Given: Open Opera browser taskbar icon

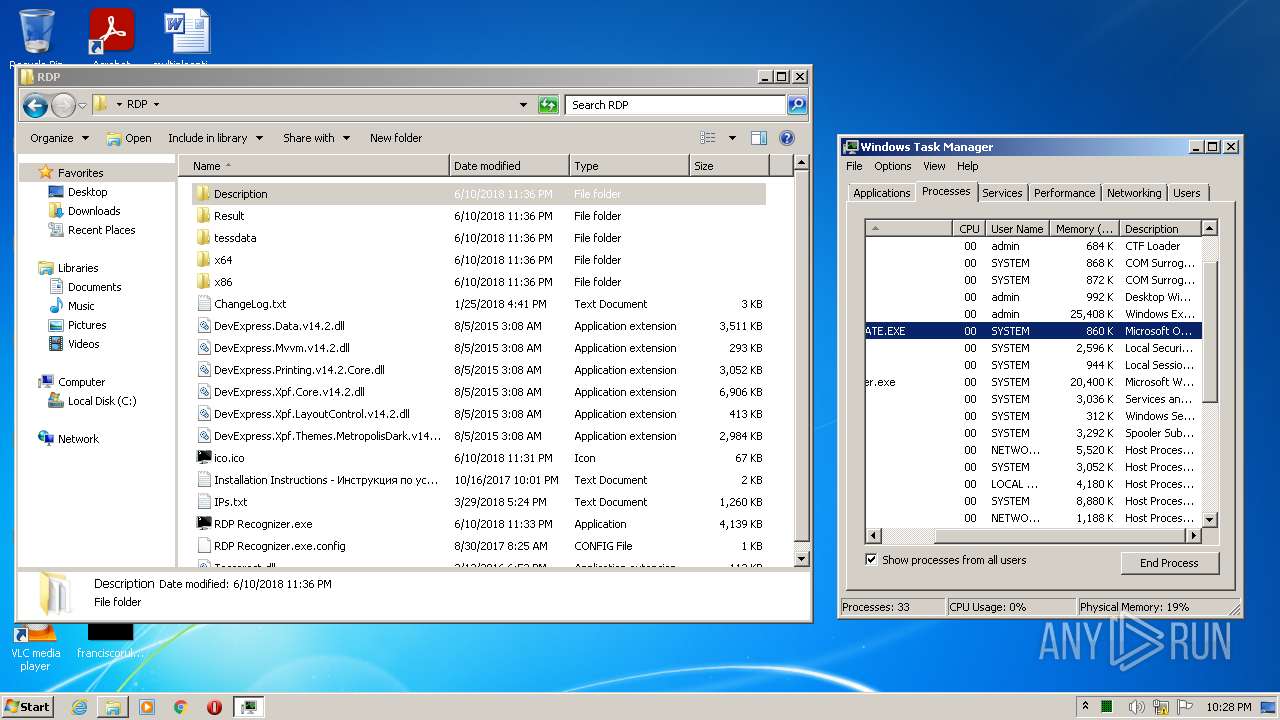Looking at the screenshot, I should pyautogui.click(x=214, y=707).
